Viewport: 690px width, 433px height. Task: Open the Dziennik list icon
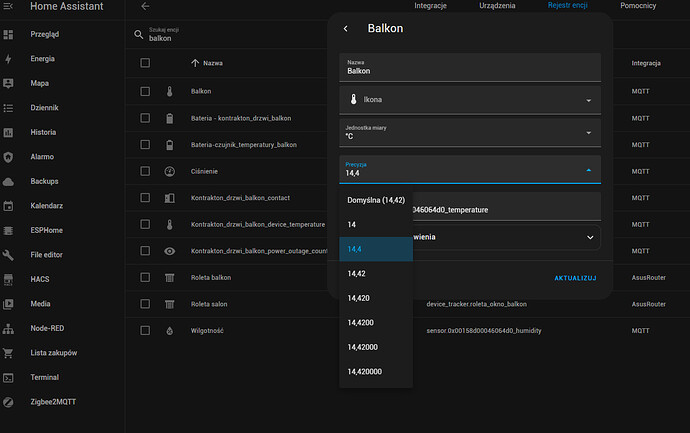coord(8,108)
